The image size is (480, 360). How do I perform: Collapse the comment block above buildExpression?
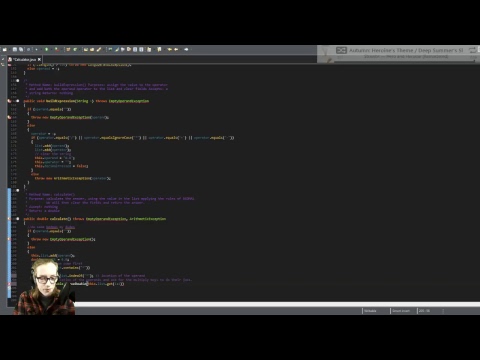(18, 81)
